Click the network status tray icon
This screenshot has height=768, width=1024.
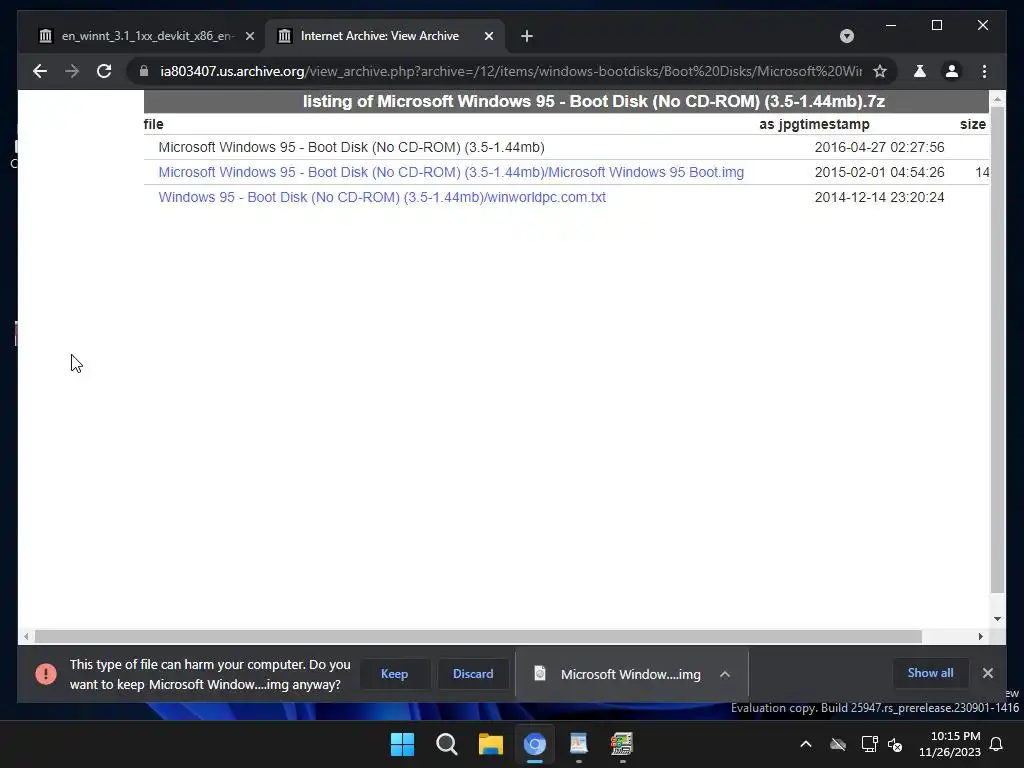pos(869,744)
